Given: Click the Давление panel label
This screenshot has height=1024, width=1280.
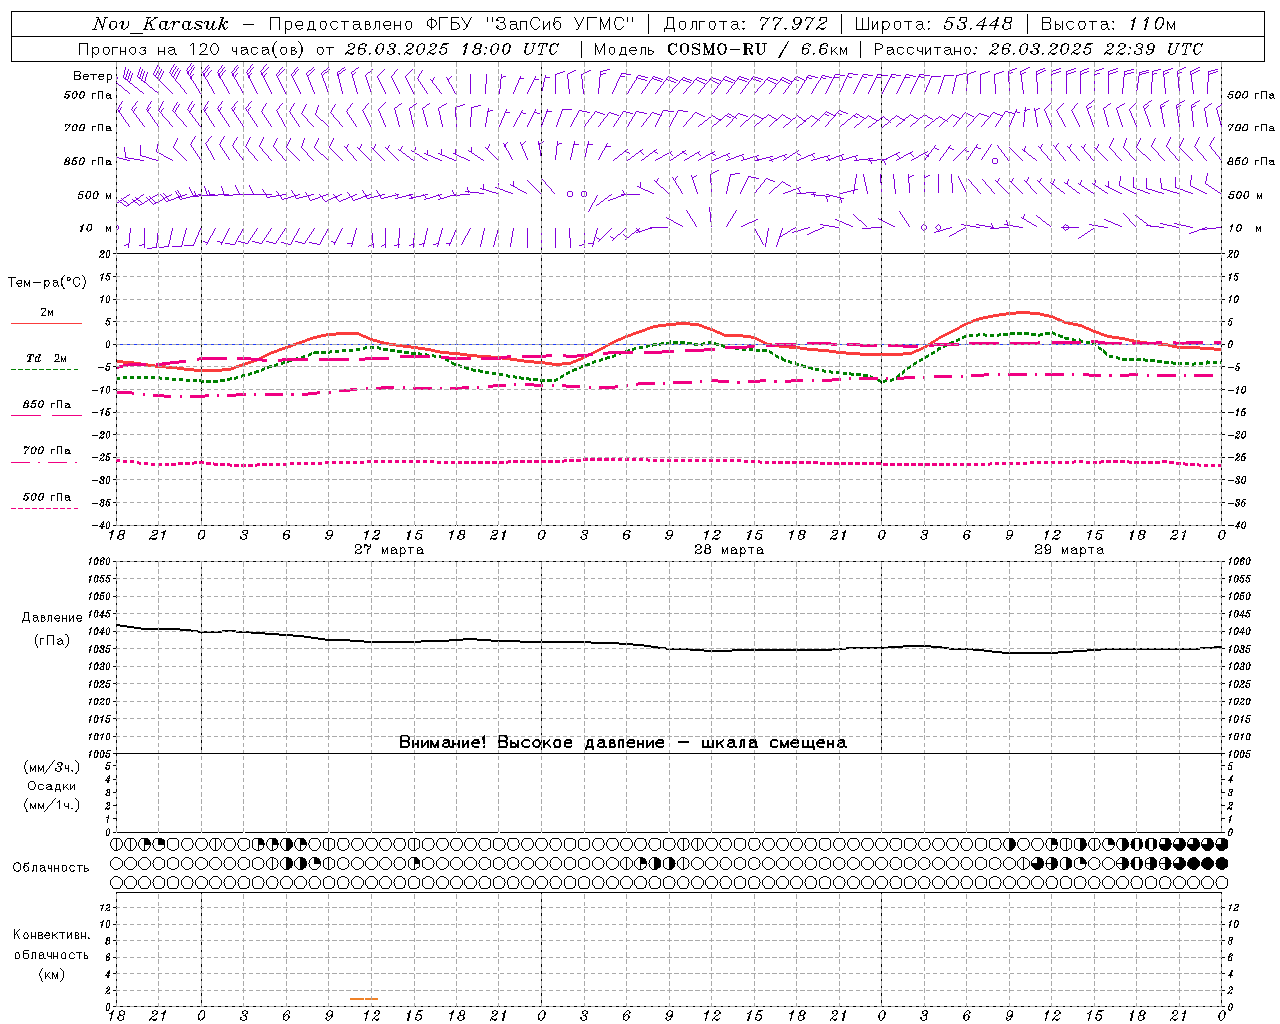Looking at the screenshot, I should point(52,618).
